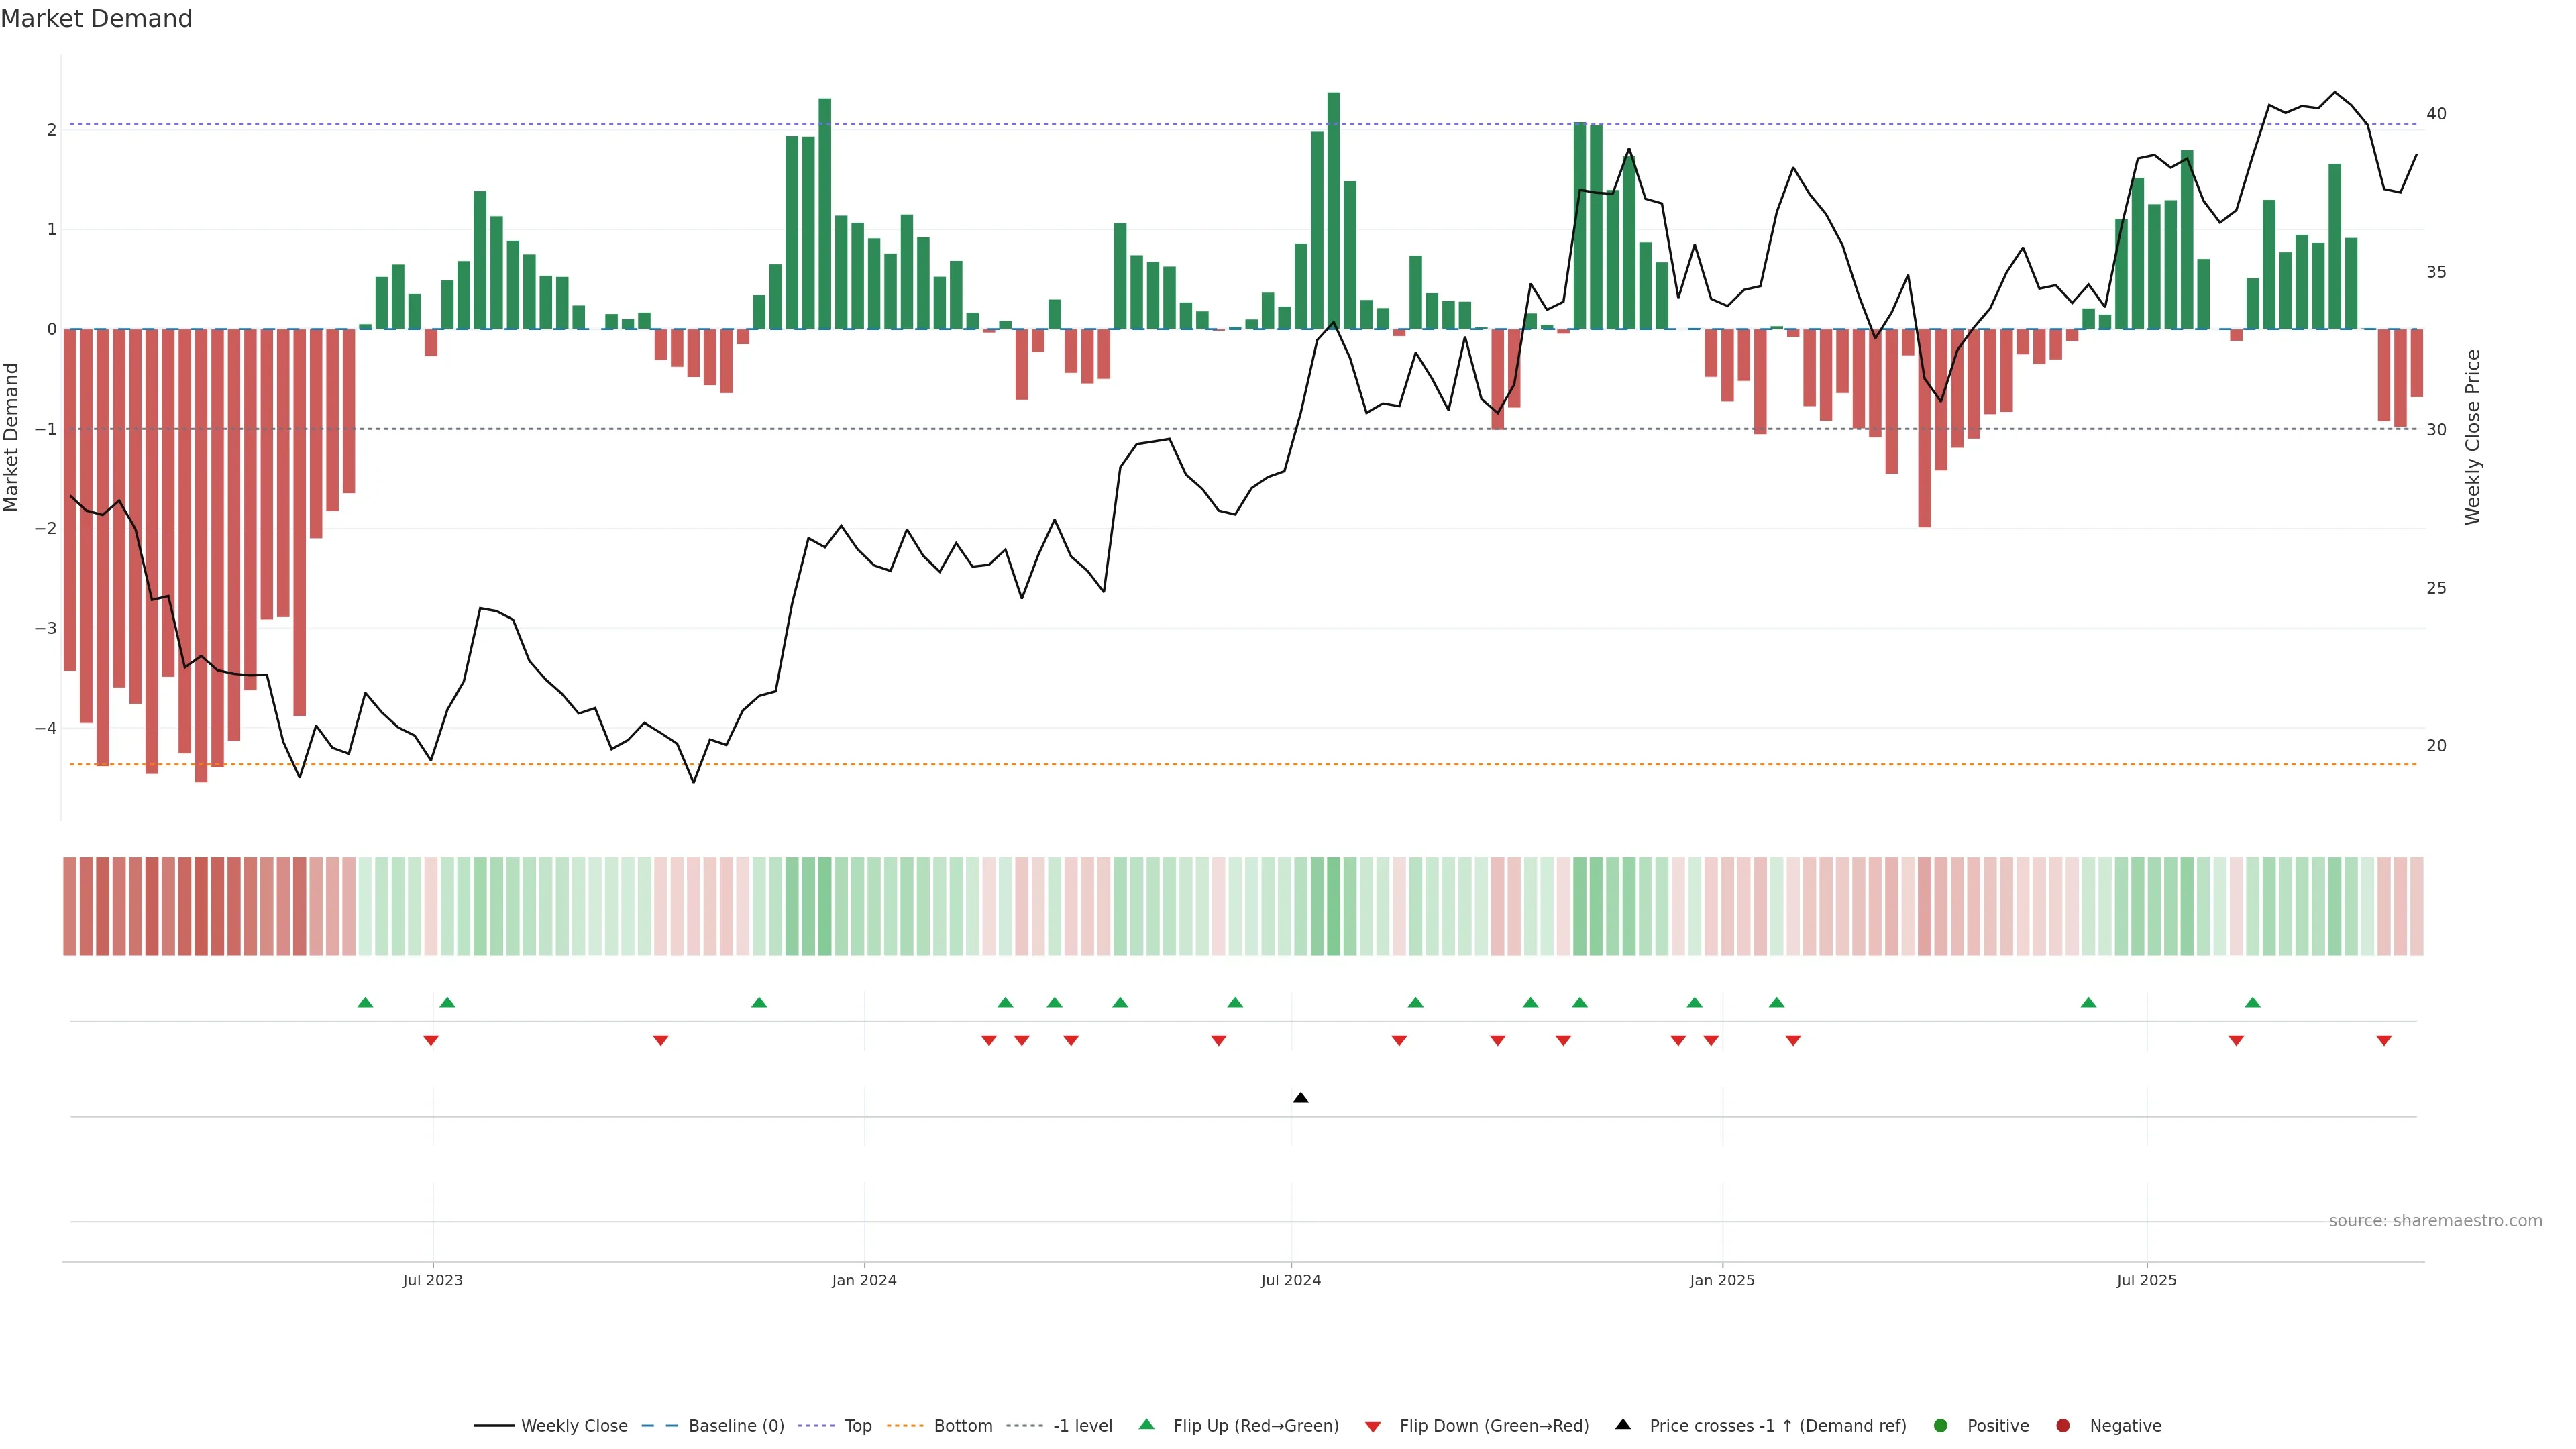Click the Weekly Close Price axis title
The width and height of the screenshot is (2576, 1449).
(x=2473, y=437)
